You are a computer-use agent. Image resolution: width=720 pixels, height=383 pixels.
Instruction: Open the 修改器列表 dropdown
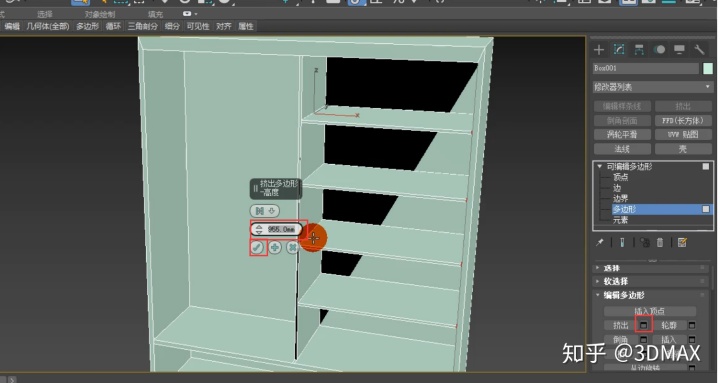pos(652,86)
